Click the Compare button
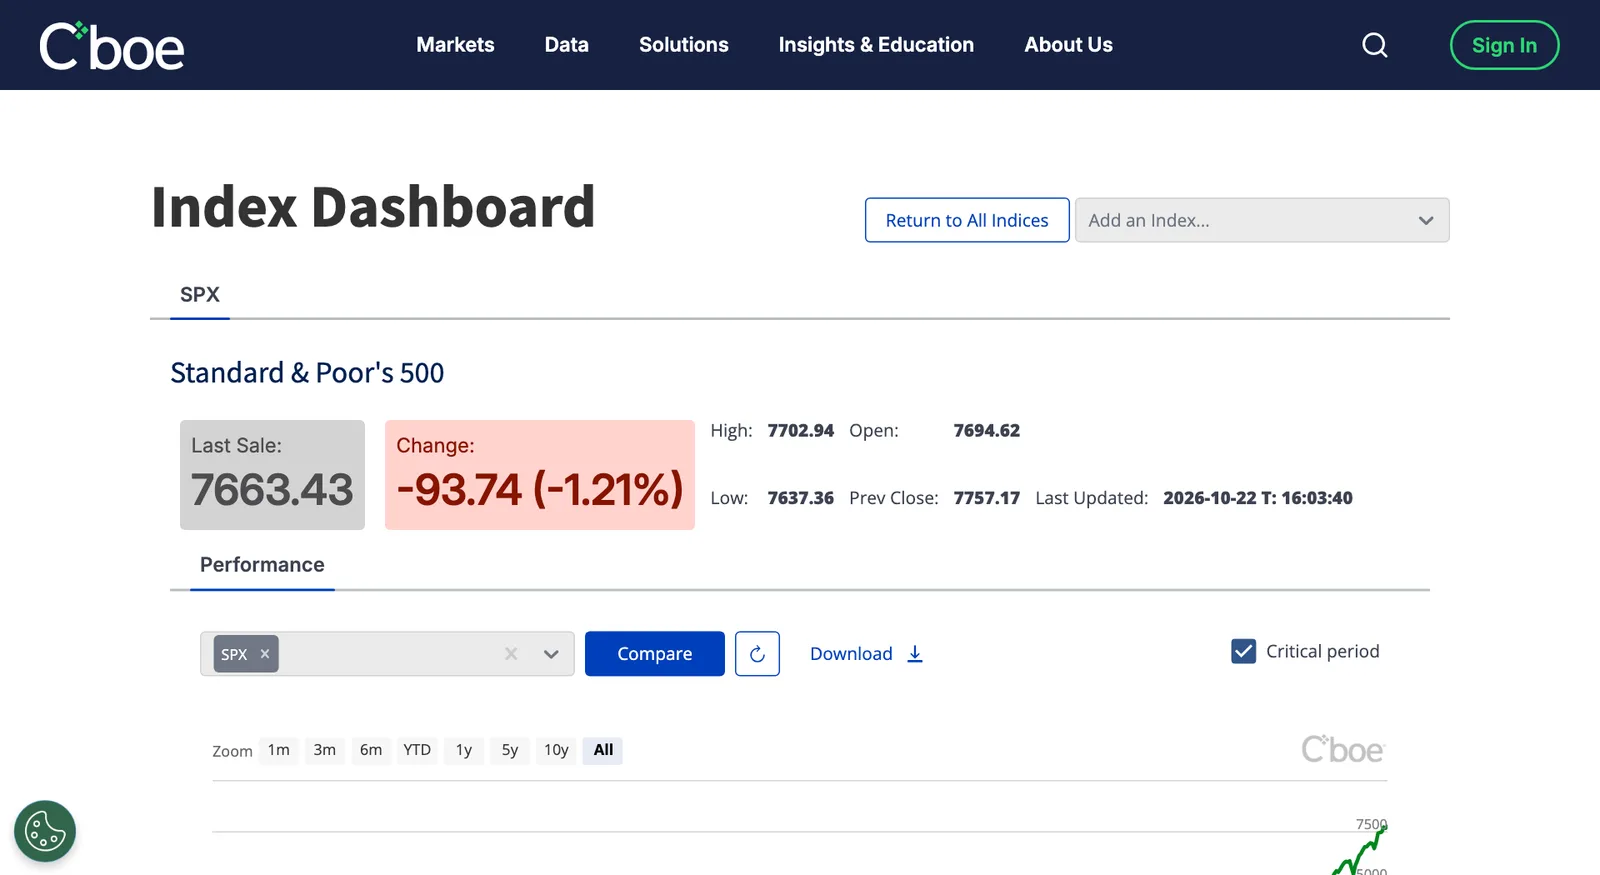This screenshot has width=1600, height=875. click(655, 654)
